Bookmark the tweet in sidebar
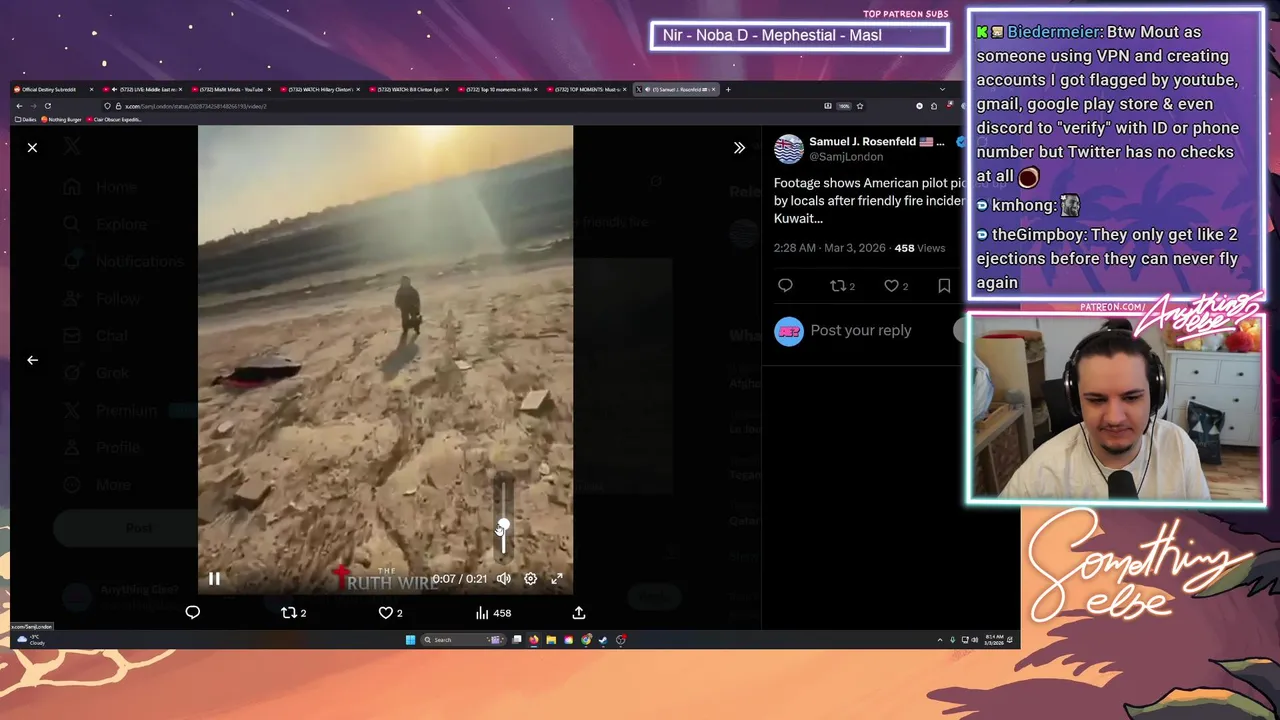This screenshot has width=1280, height=720. coord(944,286)
